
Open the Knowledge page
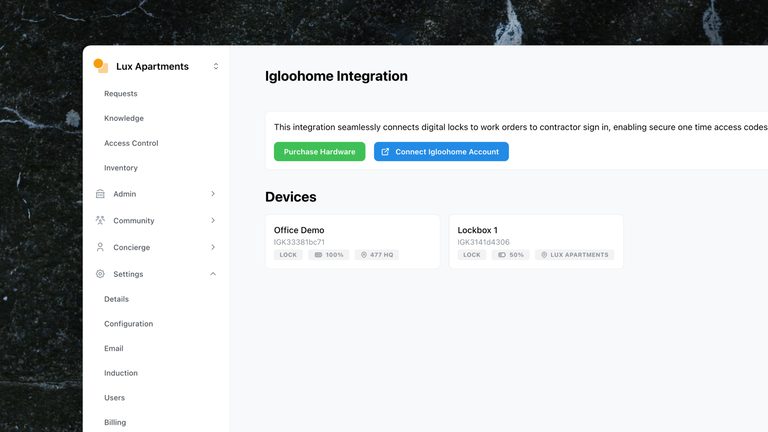[x=124, y=118]
